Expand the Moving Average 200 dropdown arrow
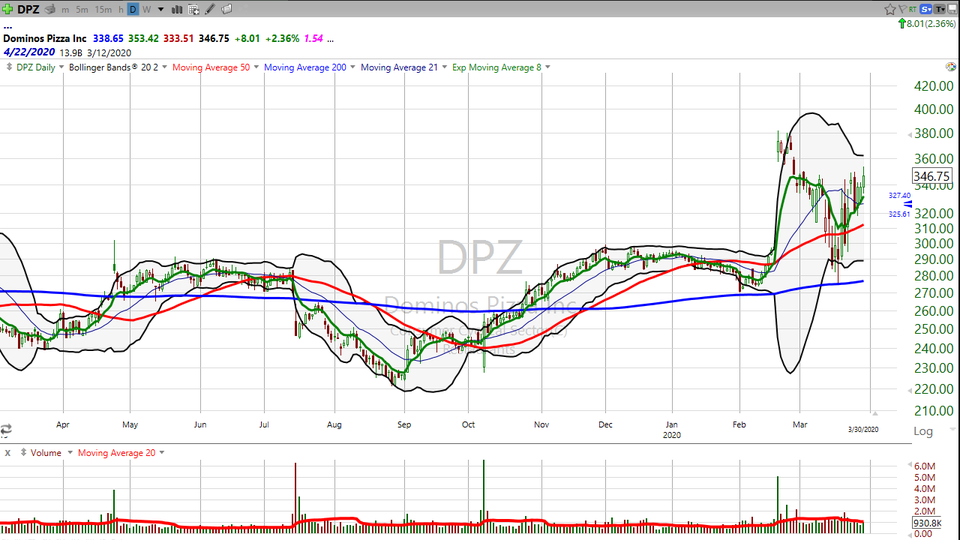960x540 pixels. [x=353, y=67]
